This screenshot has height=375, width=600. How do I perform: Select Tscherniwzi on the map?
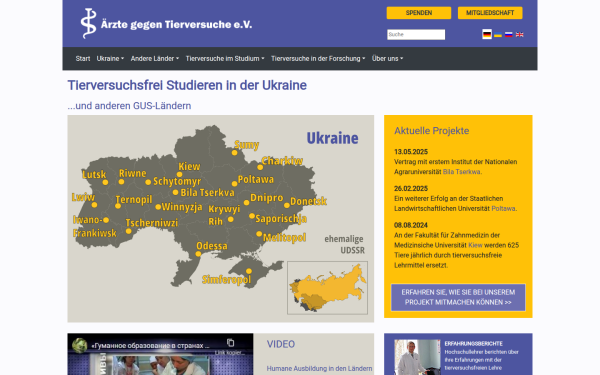[152, 223]
